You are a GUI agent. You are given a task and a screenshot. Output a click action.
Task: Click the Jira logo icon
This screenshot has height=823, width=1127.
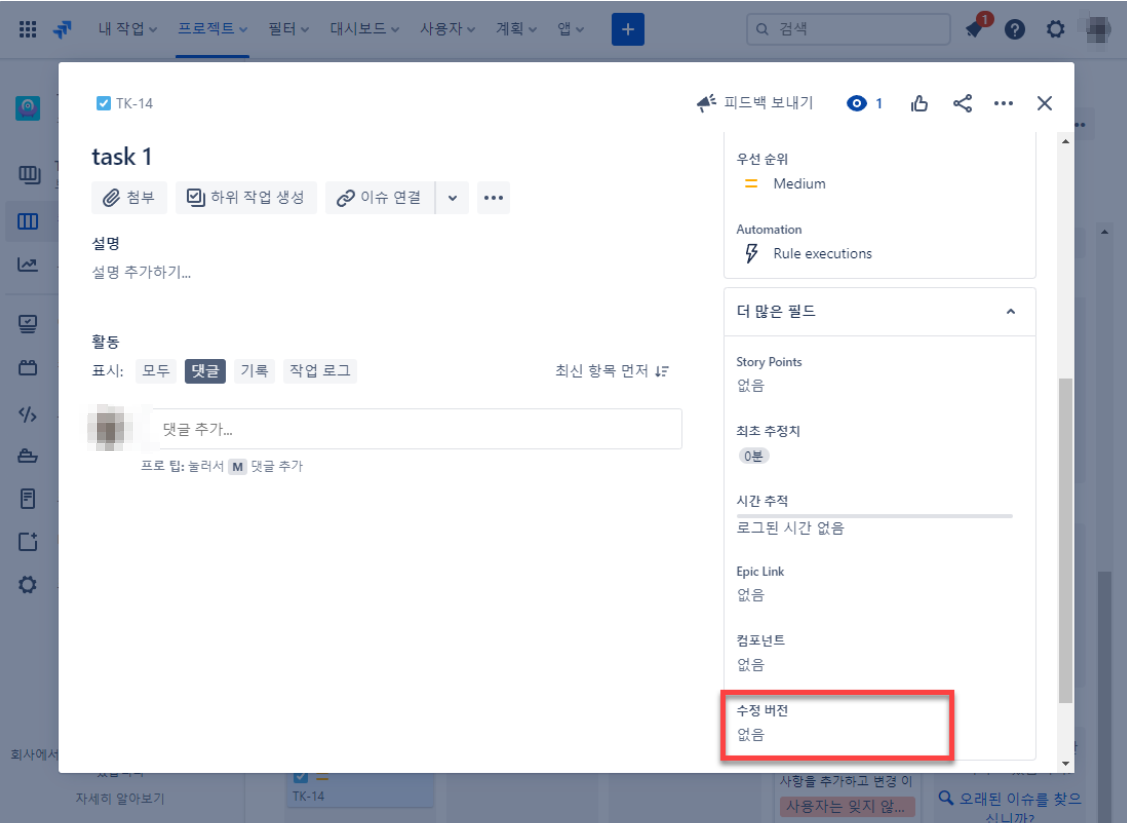[63, 29]
